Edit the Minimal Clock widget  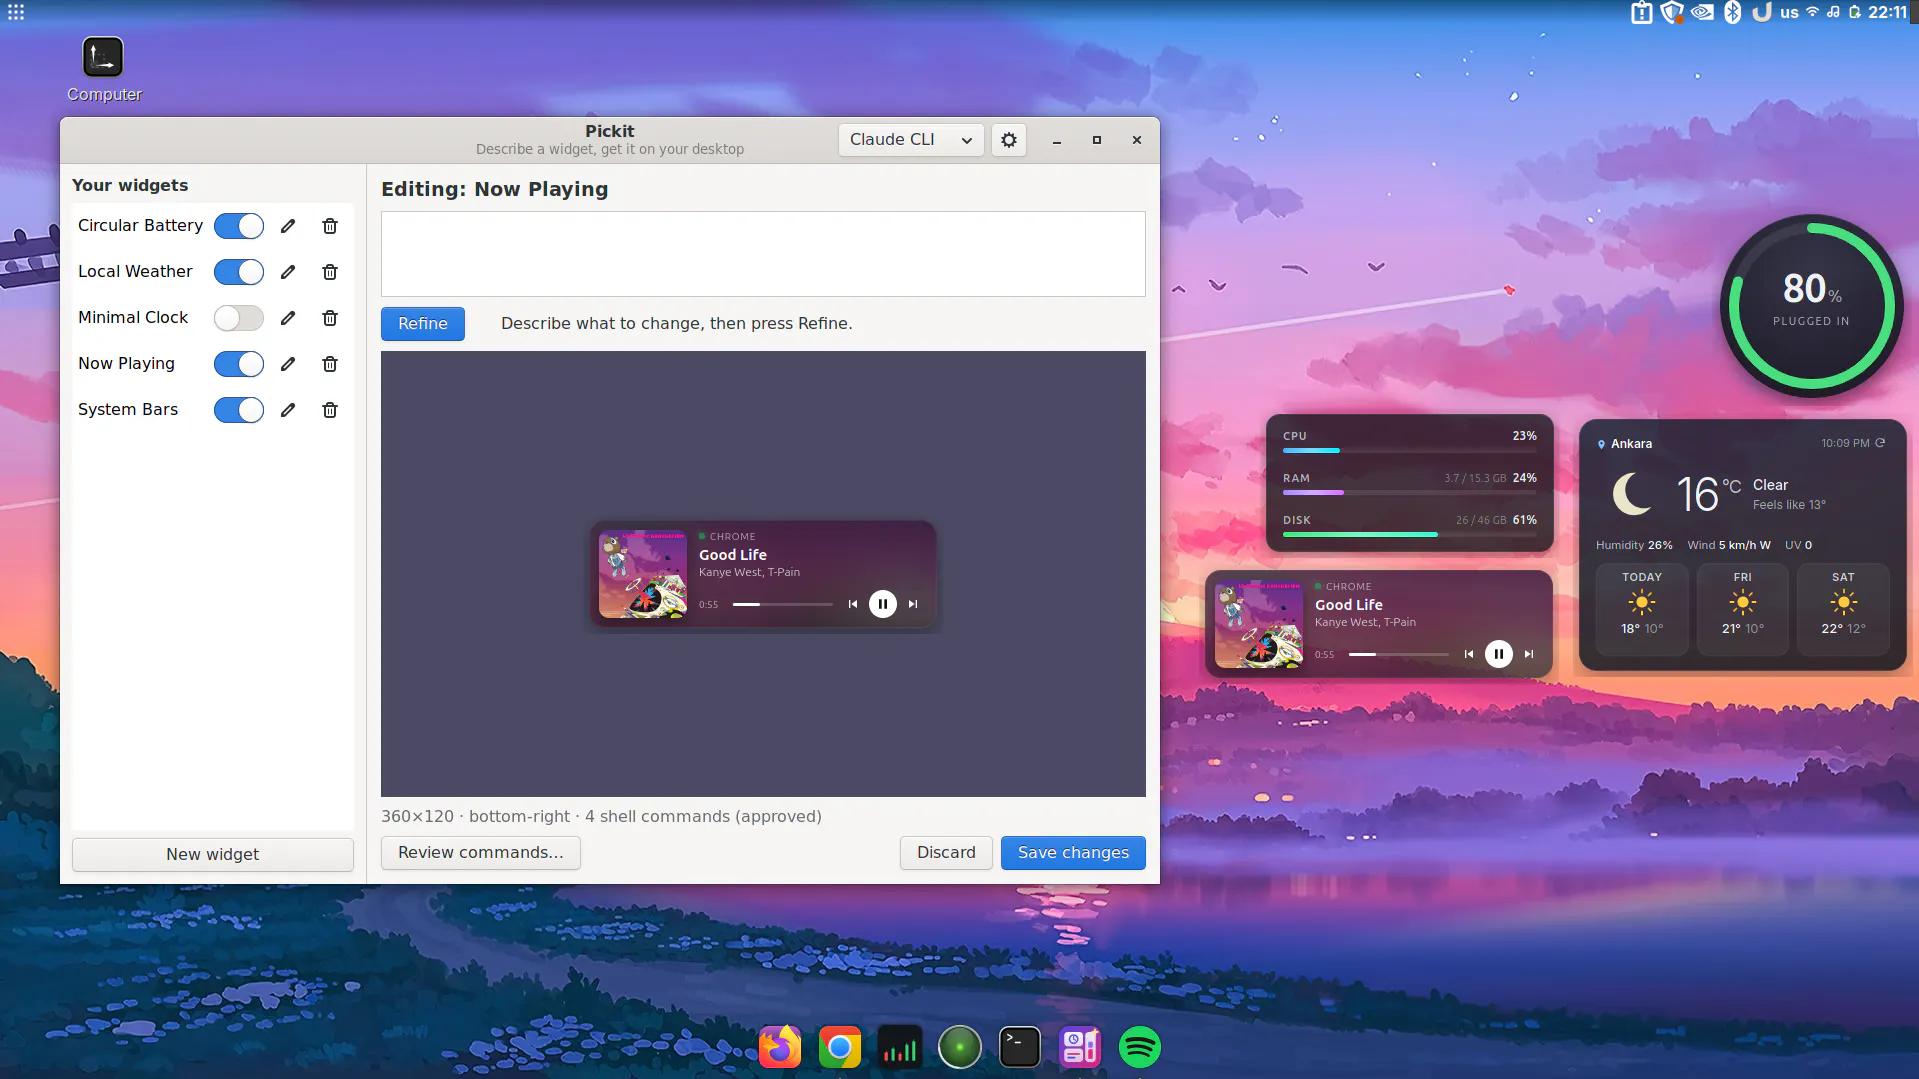point(288,318)
